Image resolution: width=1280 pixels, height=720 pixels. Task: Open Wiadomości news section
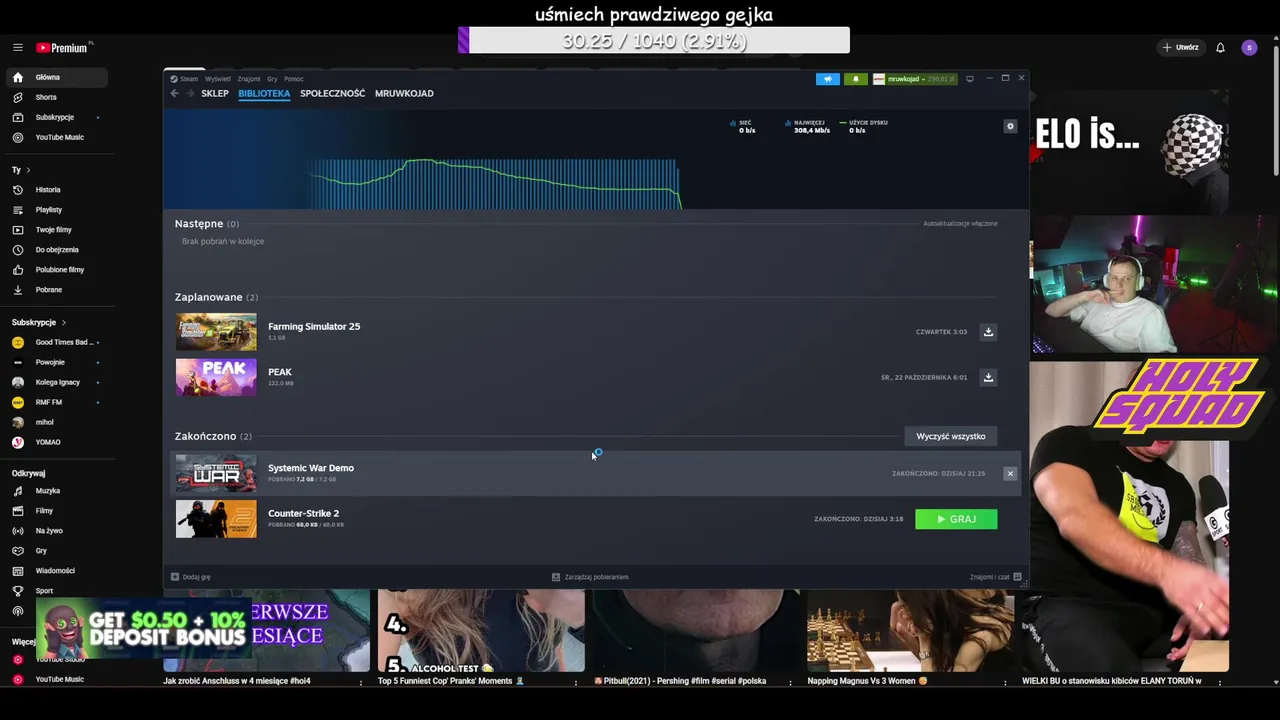coord(56,571)
